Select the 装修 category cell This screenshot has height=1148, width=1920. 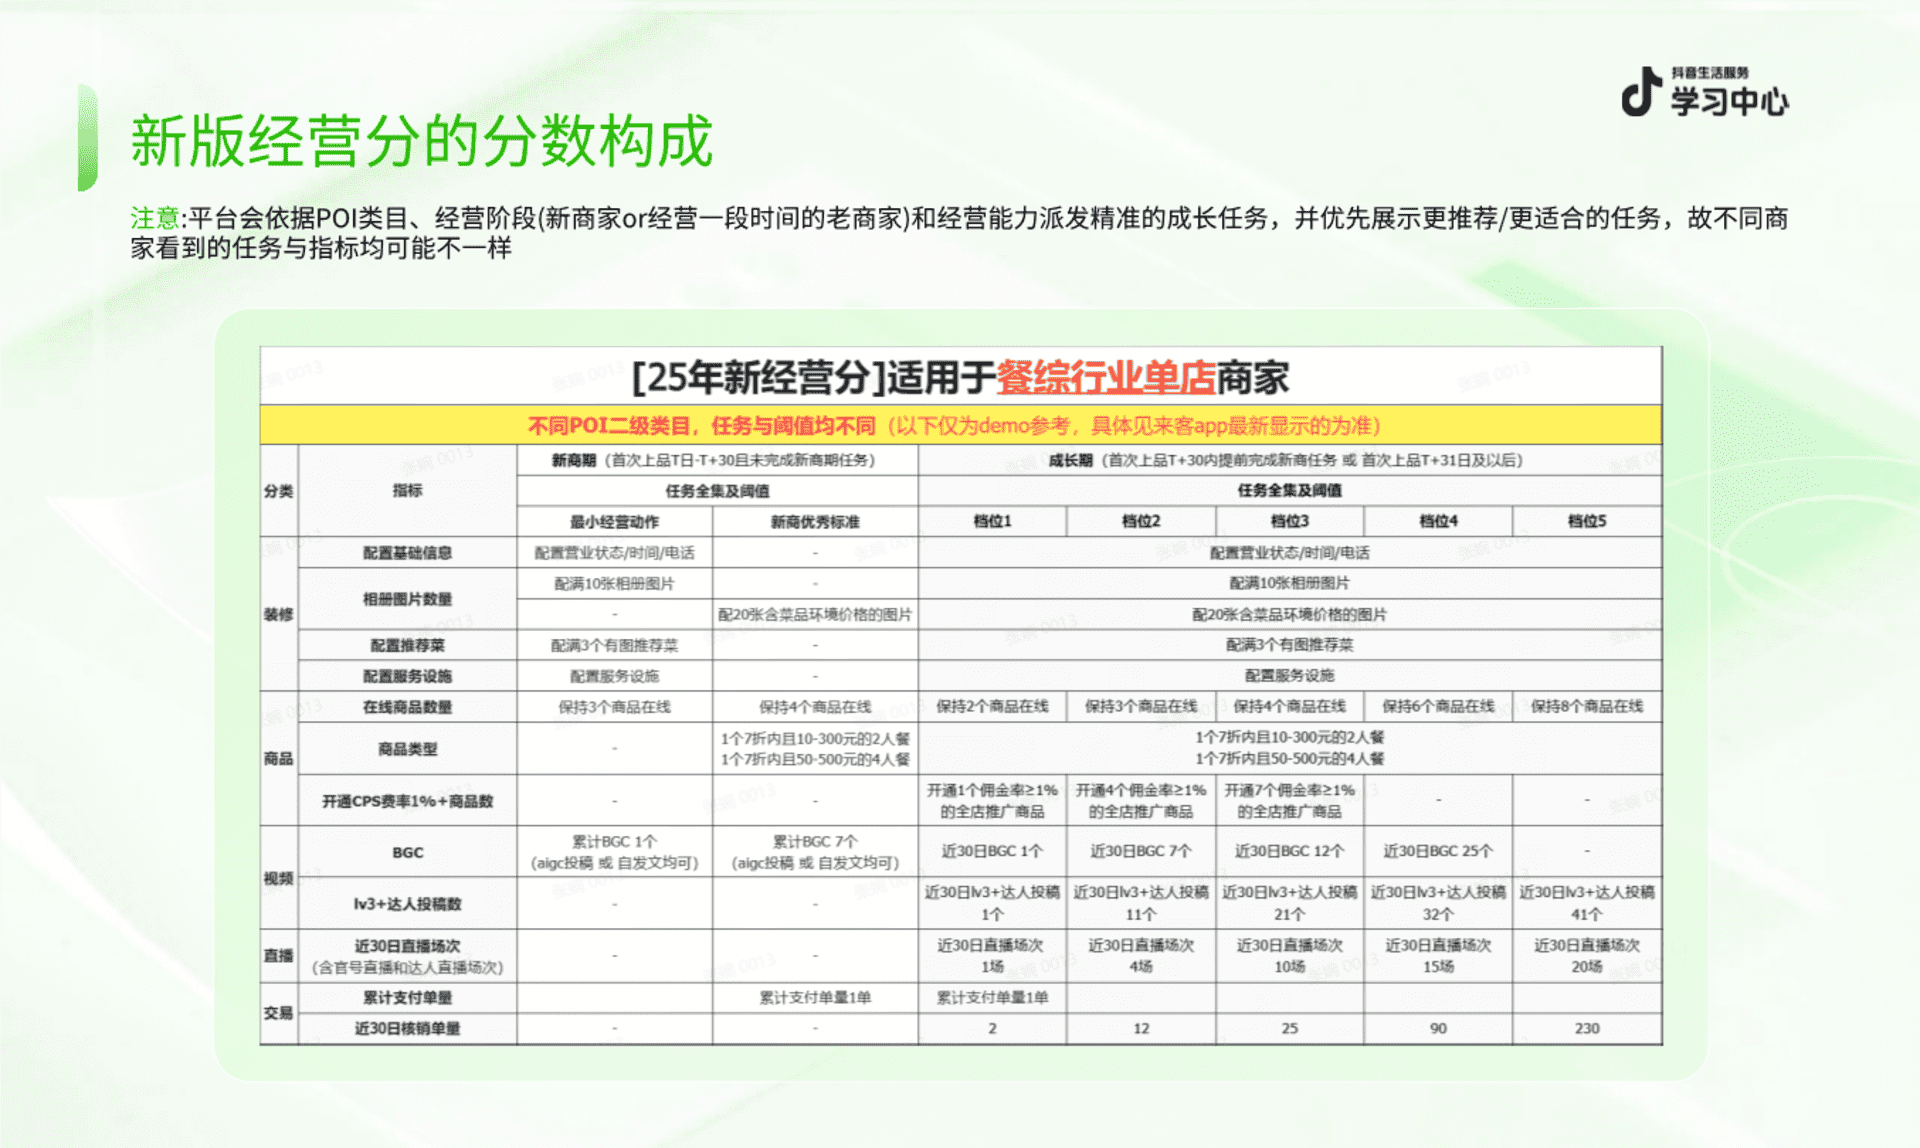(x=278, y=614)
